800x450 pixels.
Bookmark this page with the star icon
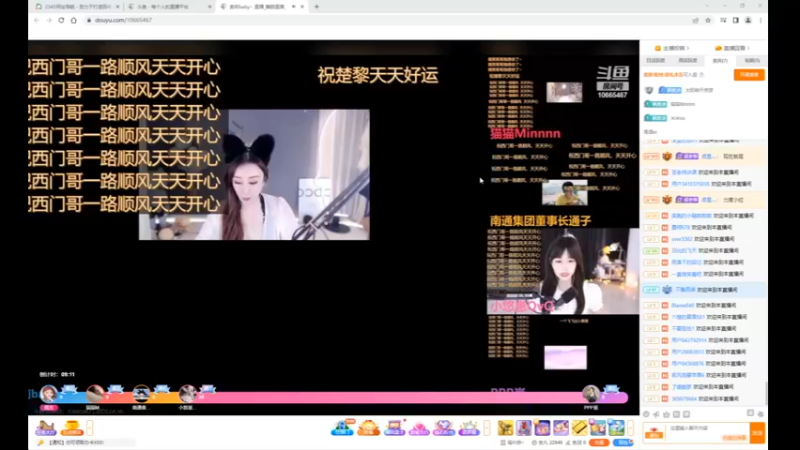coord(708,20)
